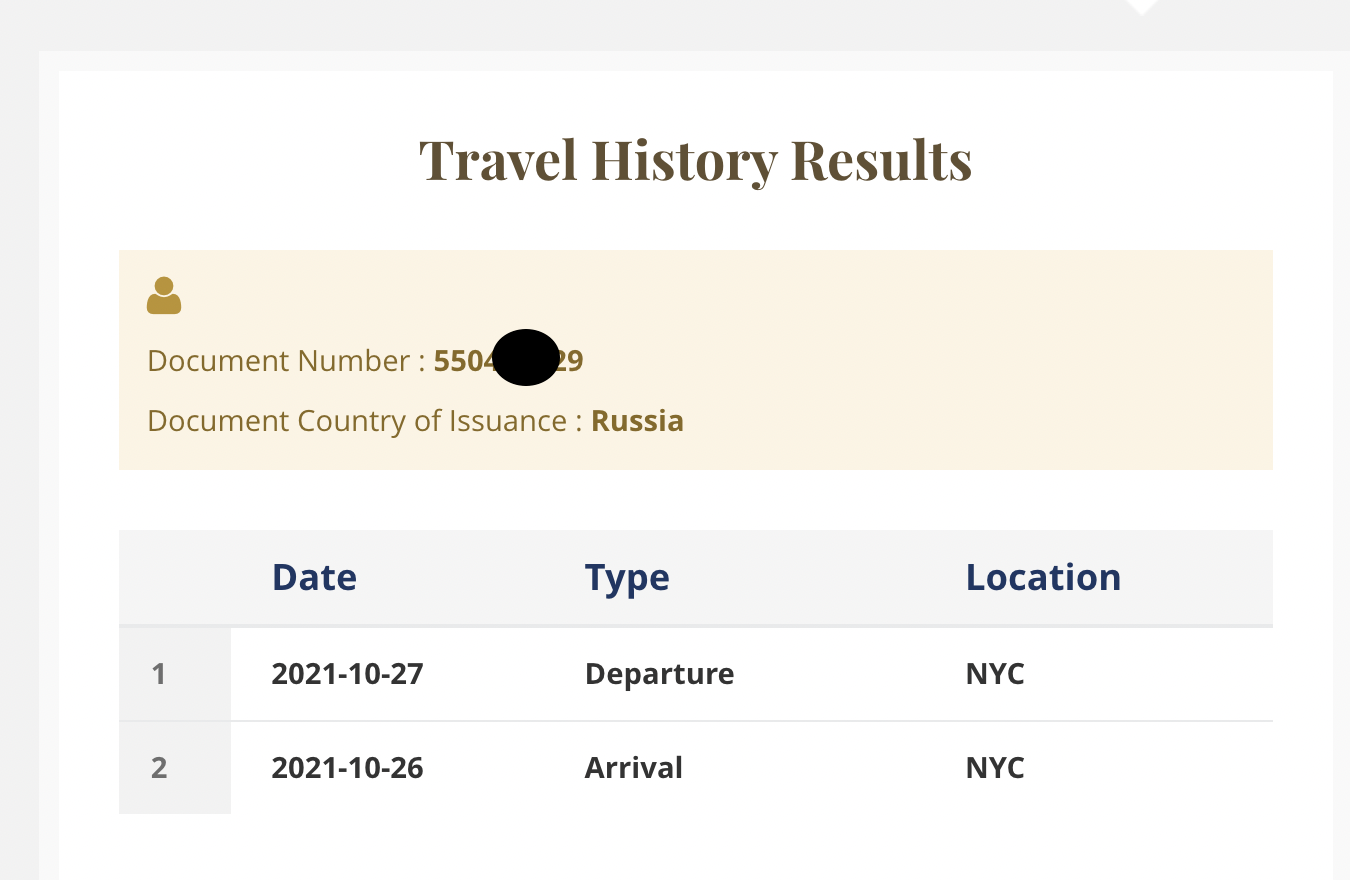Click the 2021-10-26 date cell
Screen dimensions: 1350x880
pos(348,768)
